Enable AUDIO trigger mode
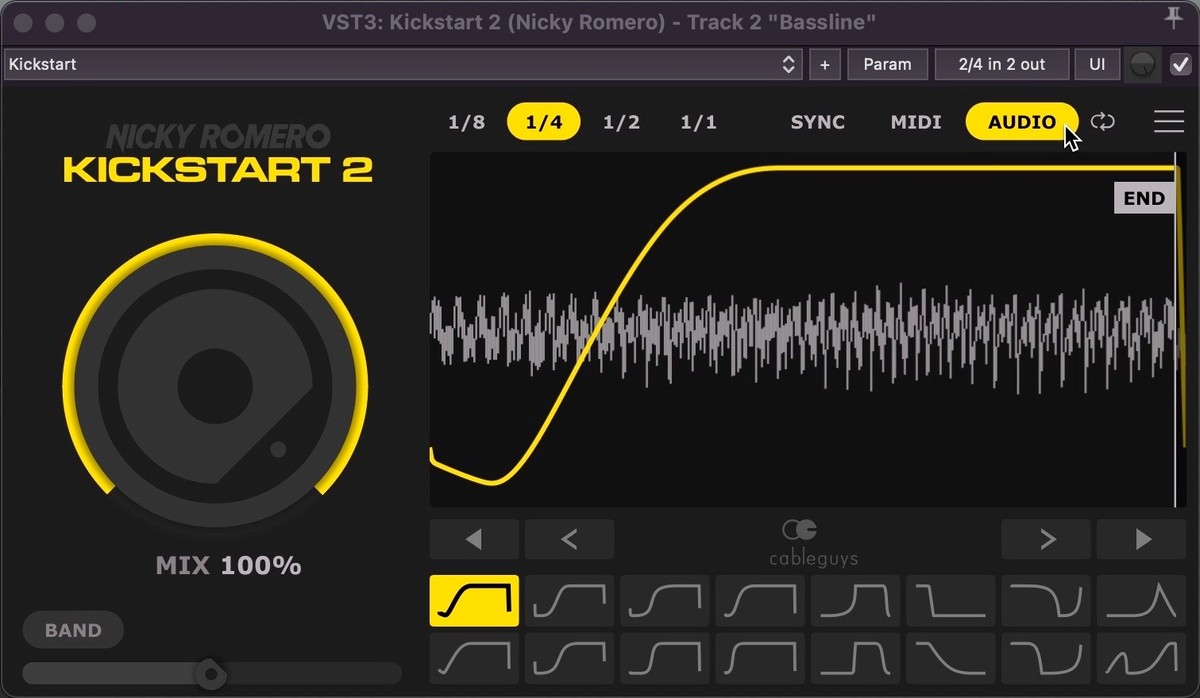 click(1021, 122)
